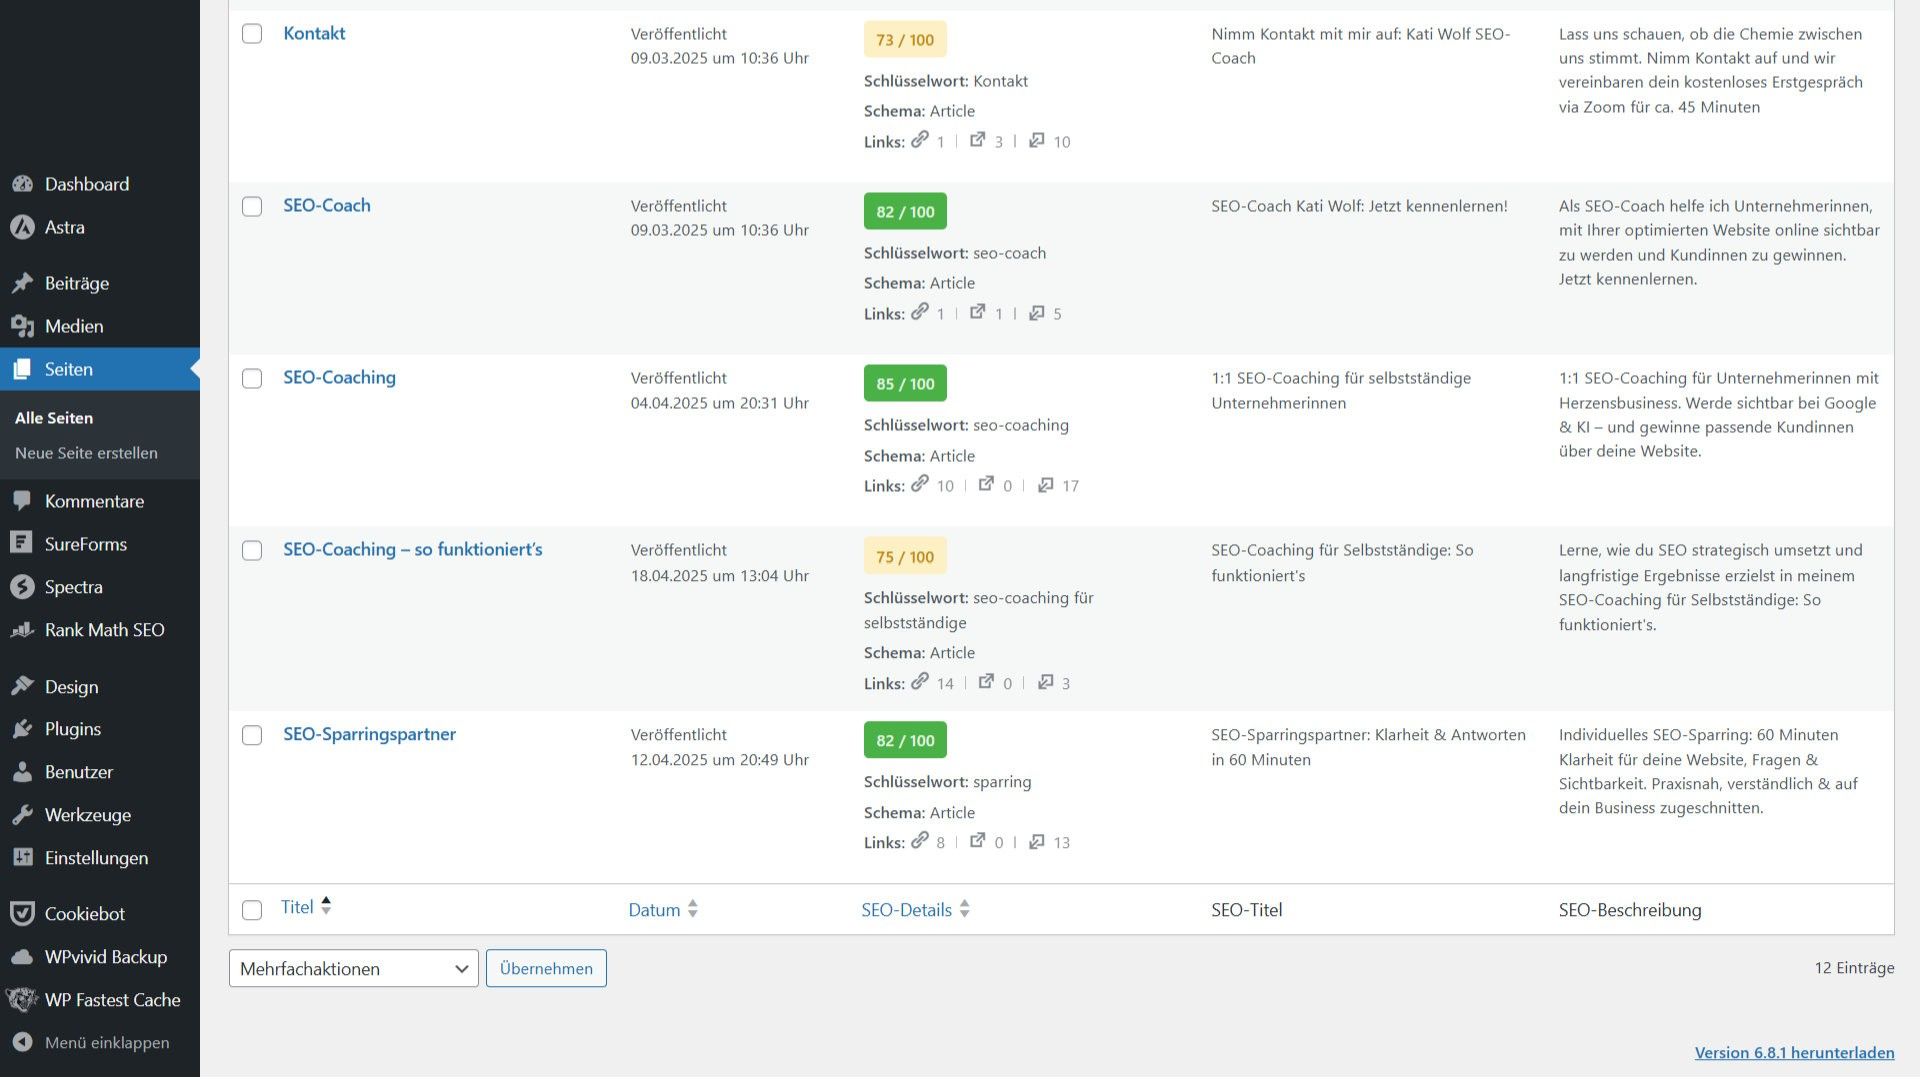Click the Dashboard gauge icon in sidebar
Image resolution: width=1920 pixels, height=1080 pixels.
22,184
